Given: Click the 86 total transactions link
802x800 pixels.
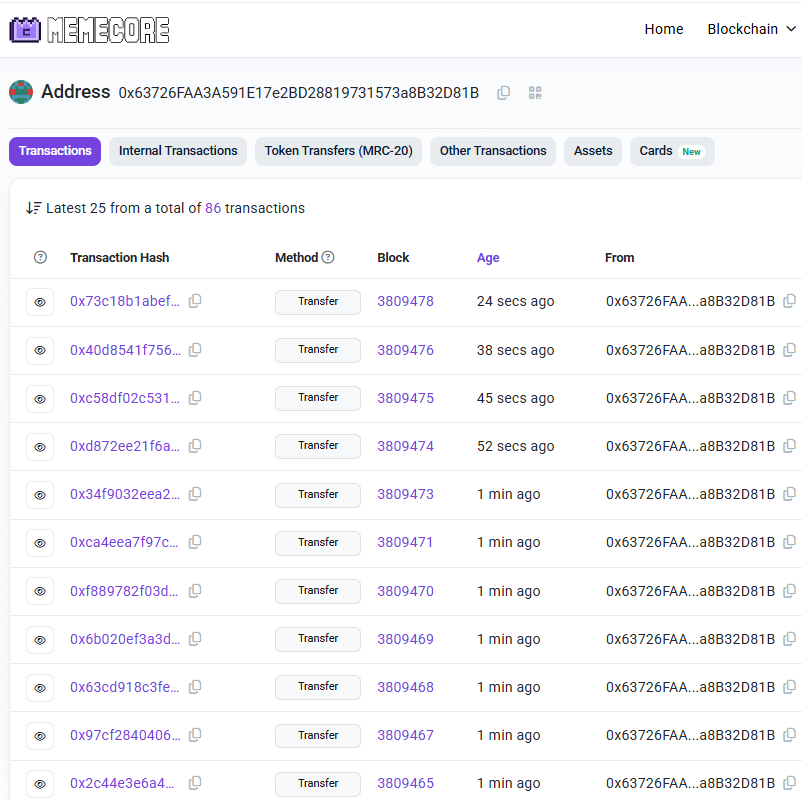Looking at the screenshot, I should point(212,207).
